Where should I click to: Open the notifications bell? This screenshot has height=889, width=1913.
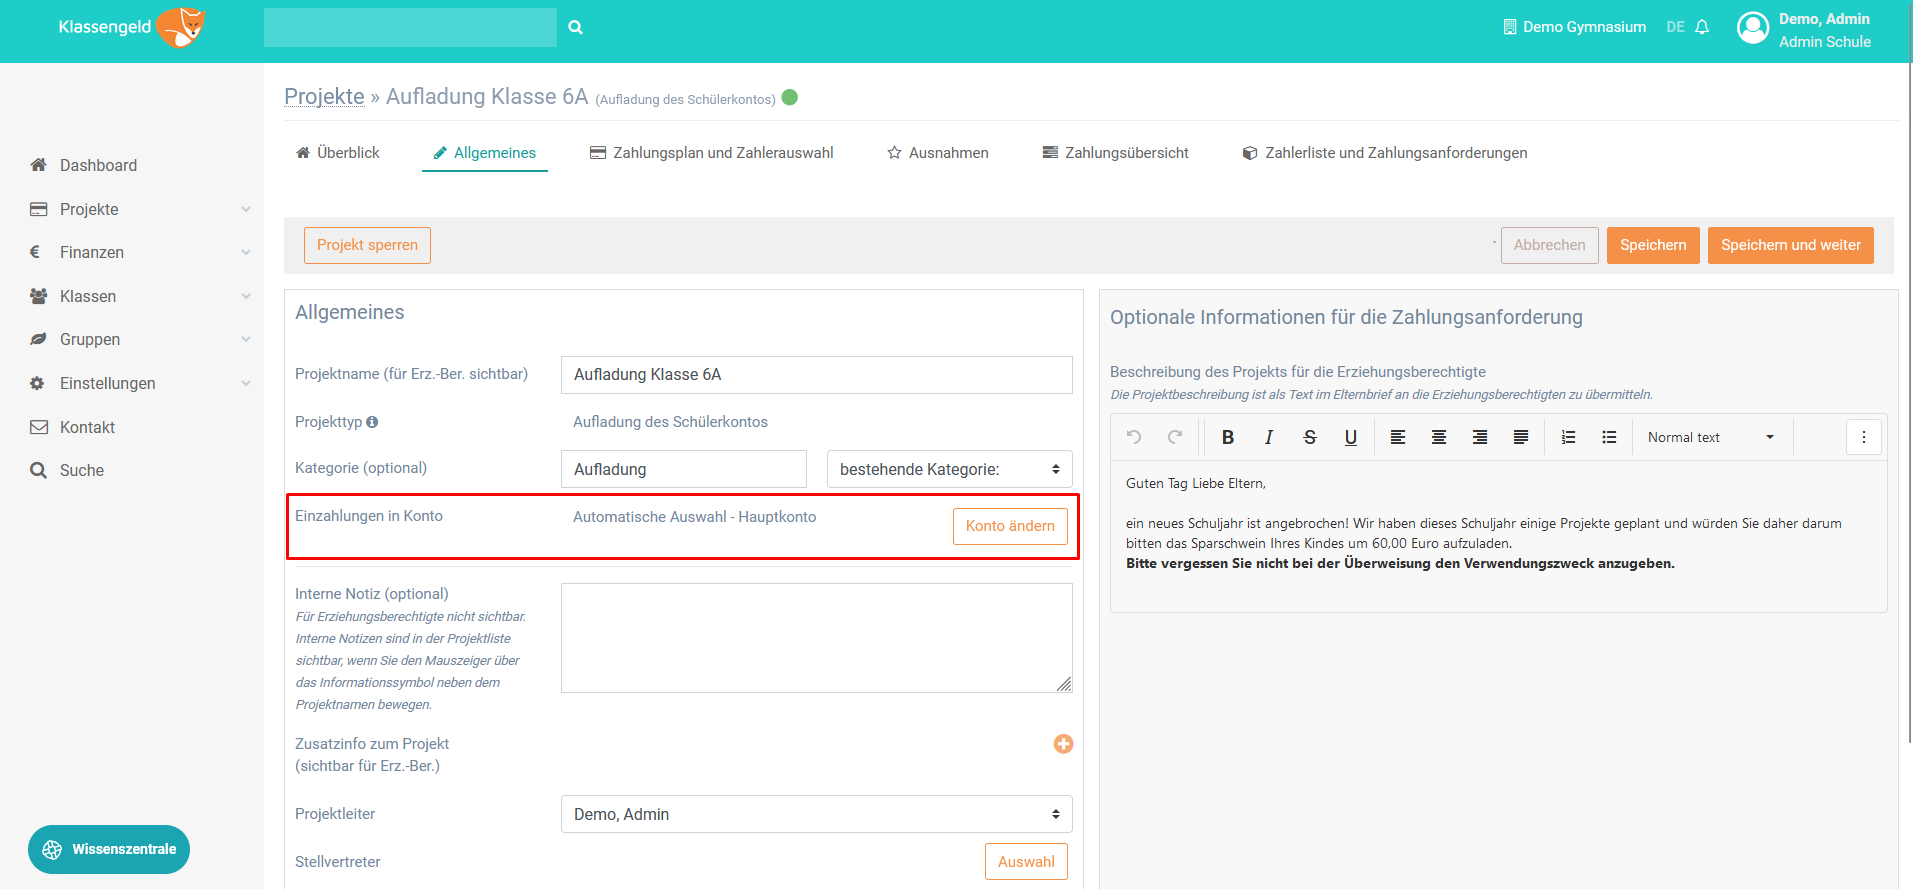[1702, 28]
